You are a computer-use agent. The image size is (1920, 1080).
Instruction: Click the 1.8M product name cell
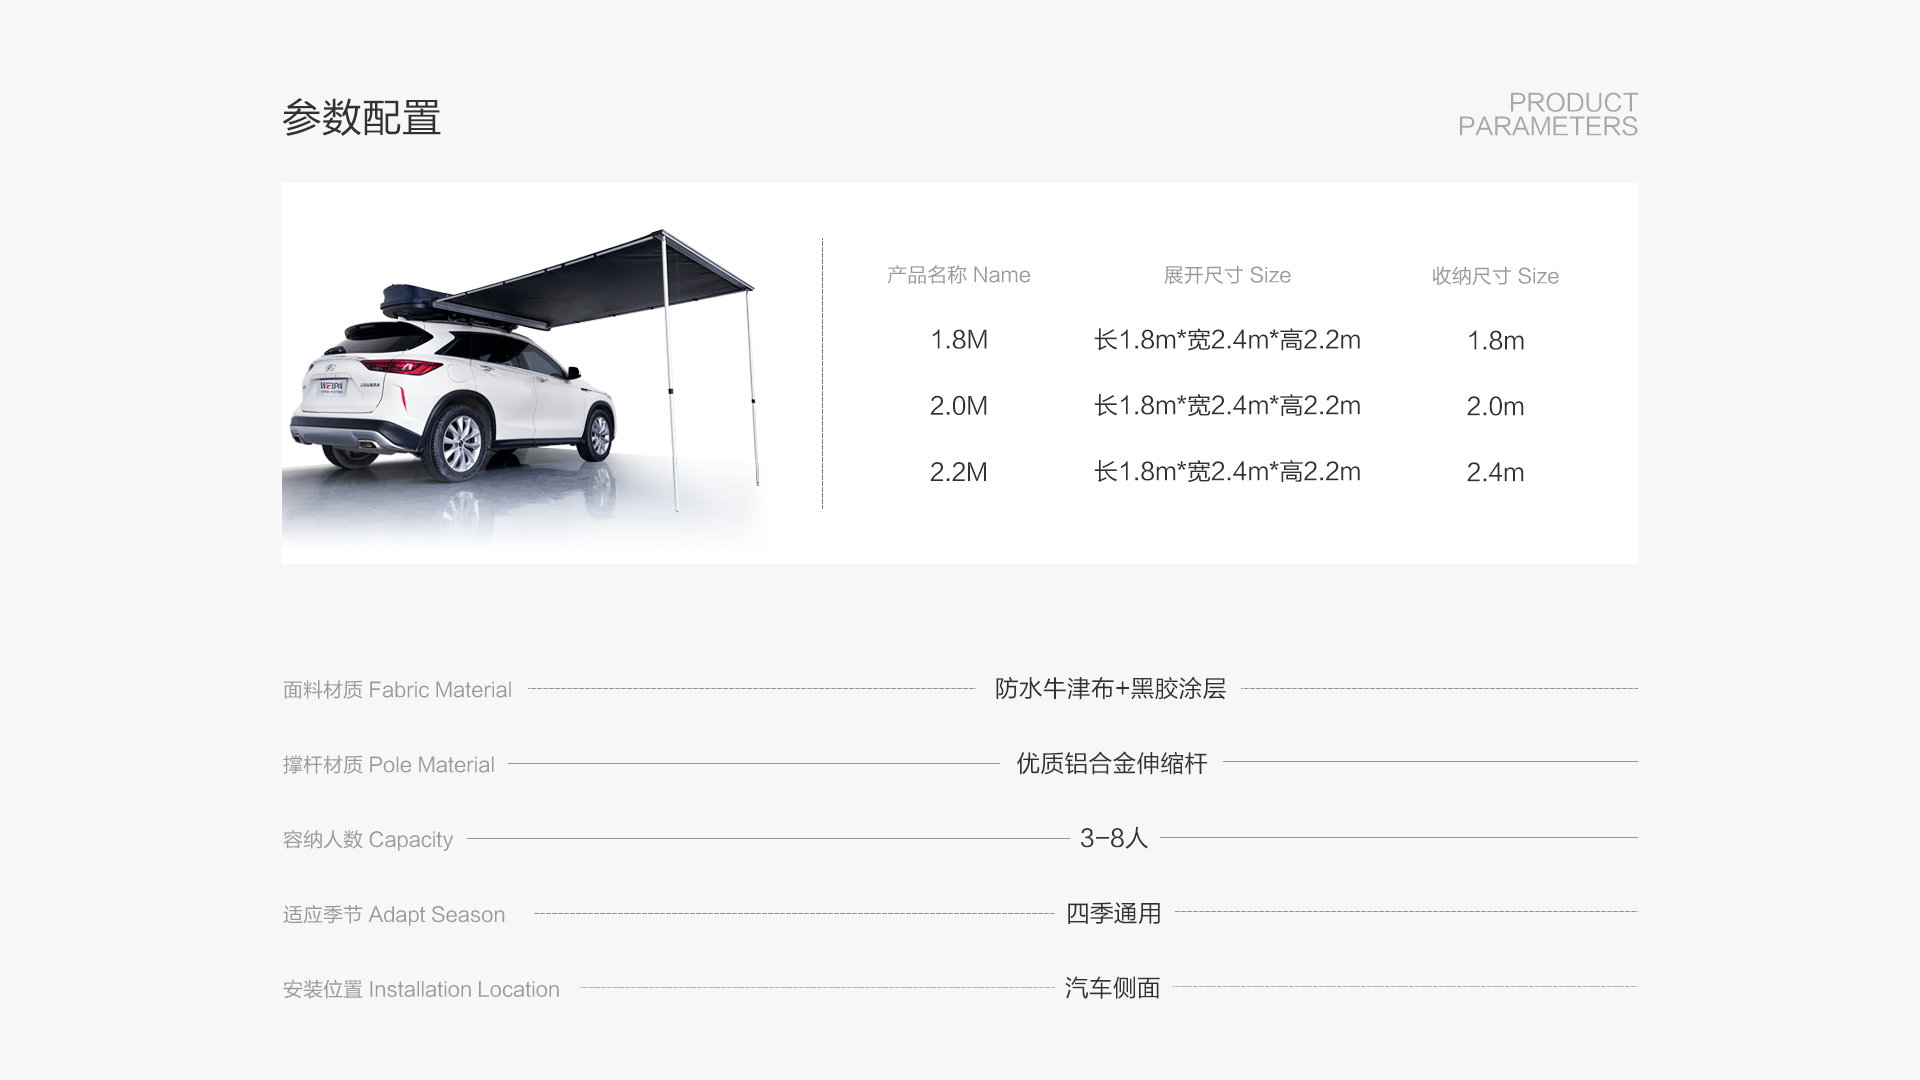tap(958, 340)
